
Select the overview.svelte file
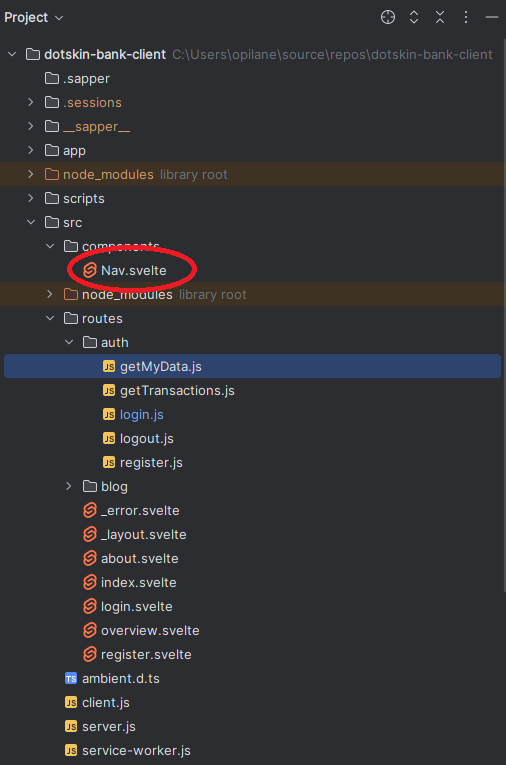(150, 630)
